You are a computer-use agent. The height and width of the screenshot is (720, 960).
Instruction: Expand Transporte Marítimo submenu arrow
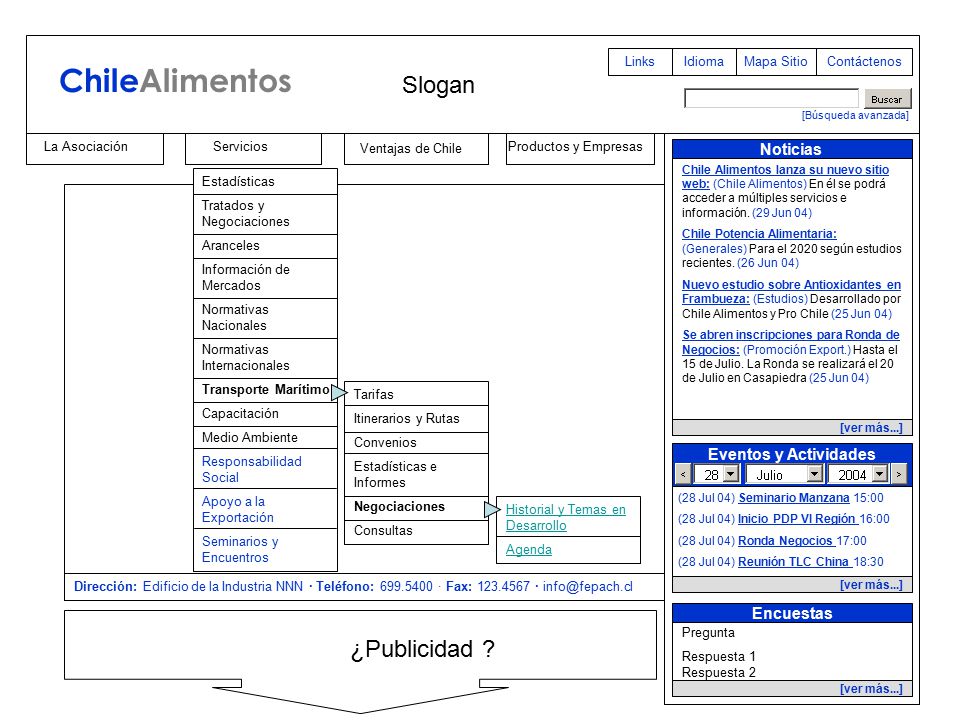click(x=339, y=392)
